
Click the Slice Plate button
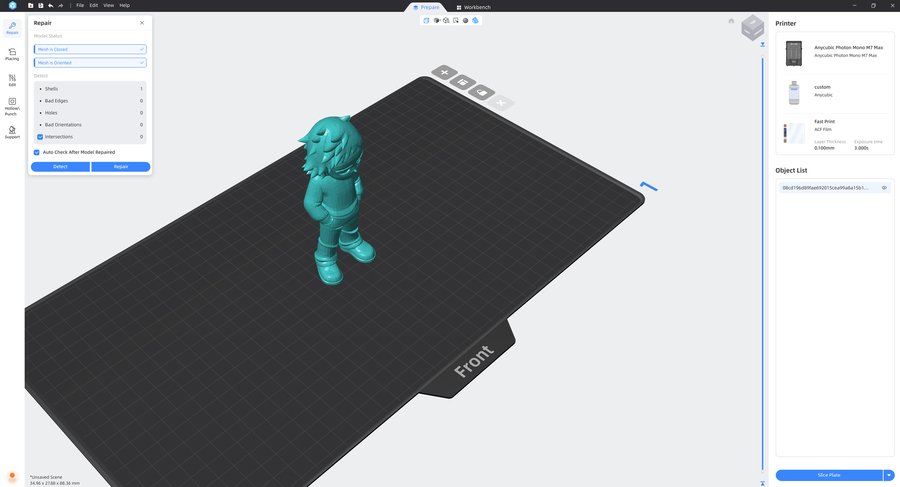[x=829, y=475]
